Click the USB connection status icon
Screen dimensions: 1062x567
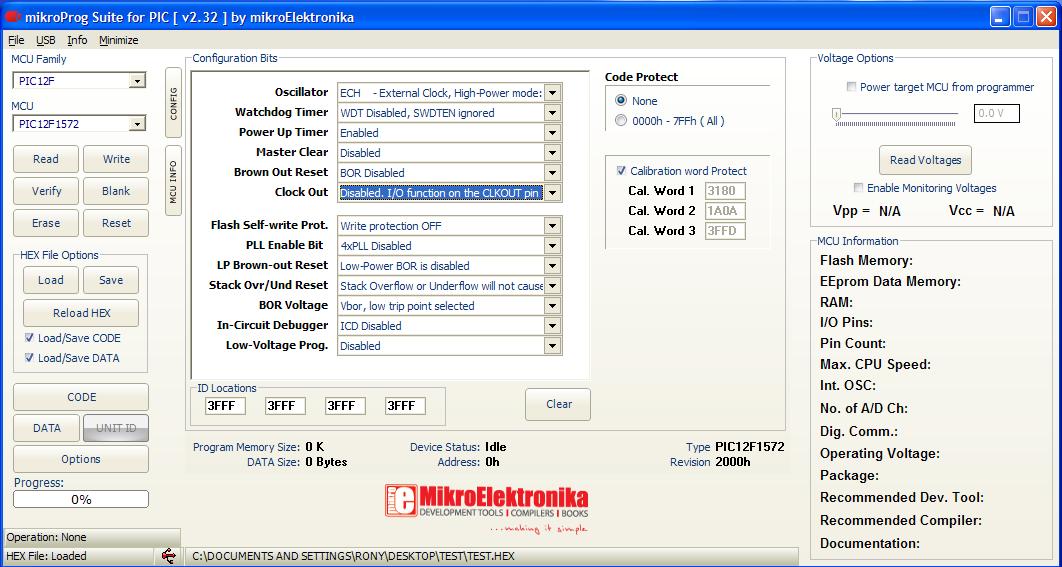tap(168, 555)
